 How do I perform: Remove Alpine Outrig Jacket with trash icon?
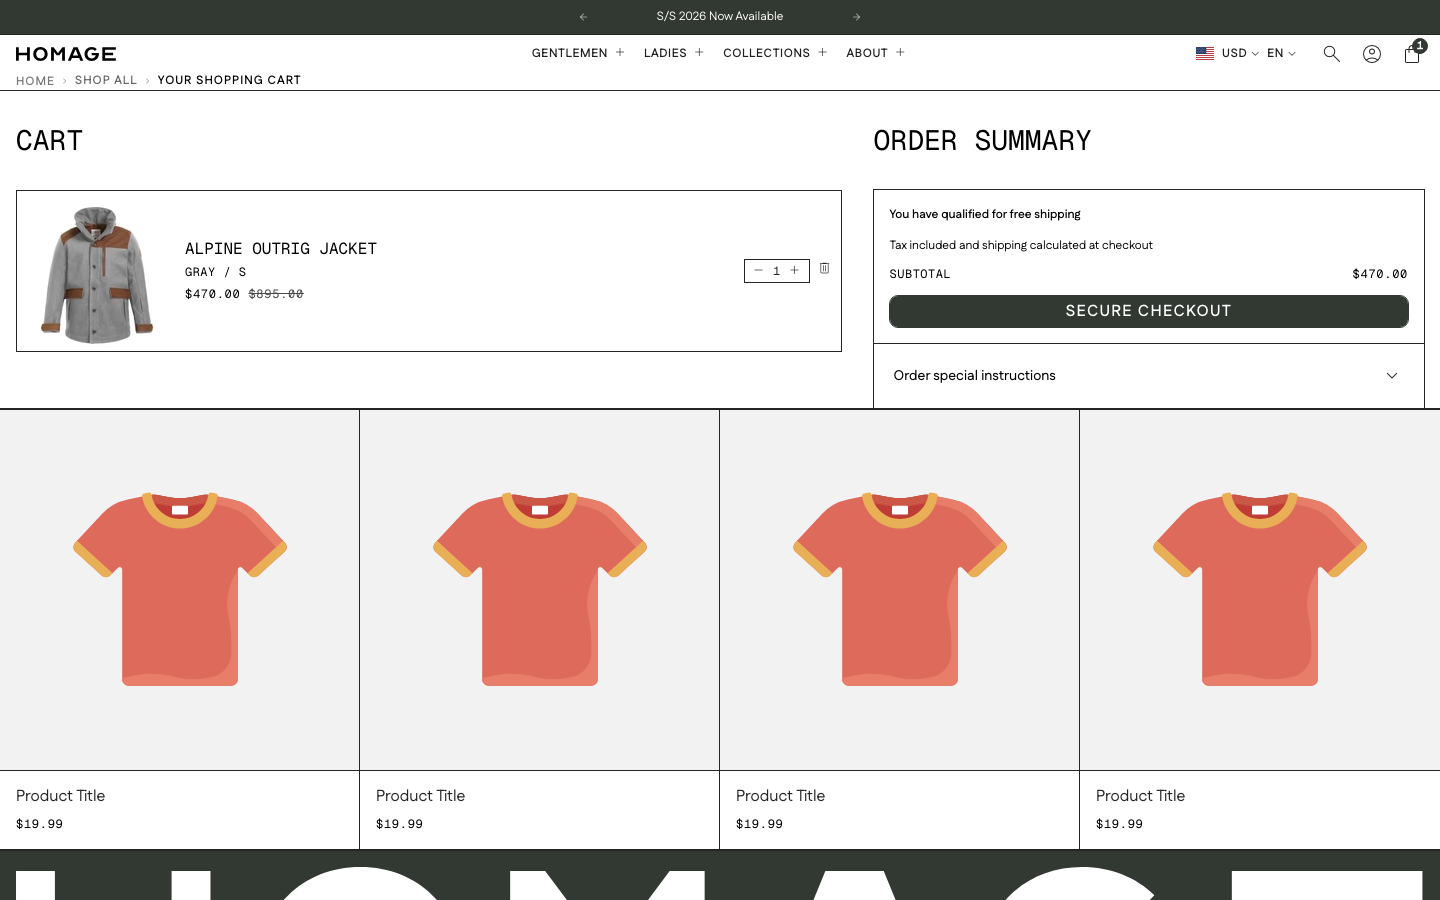point(825,268)
